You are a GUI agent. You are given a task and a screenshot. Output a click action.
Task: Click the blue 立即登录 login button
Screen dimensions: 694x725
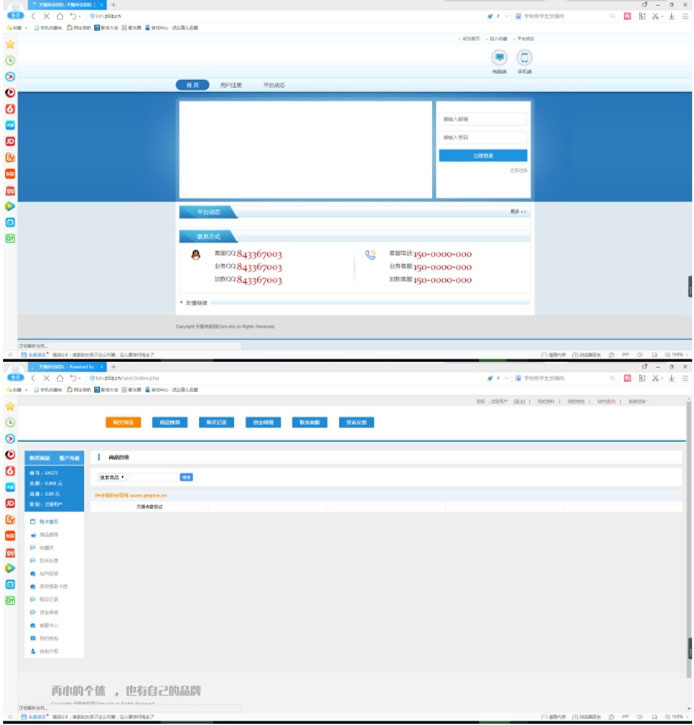483,156
